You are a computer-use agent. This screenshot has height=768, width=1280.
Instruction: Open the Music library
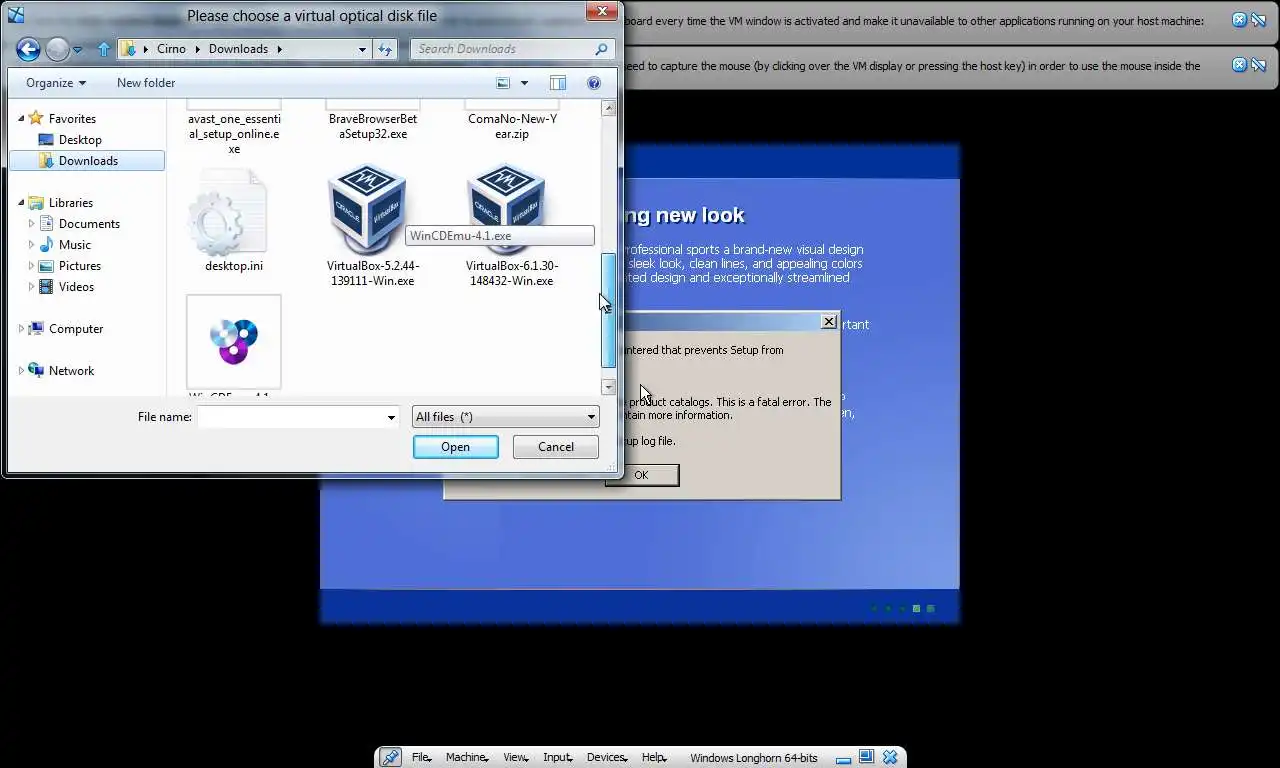[74, 244]
